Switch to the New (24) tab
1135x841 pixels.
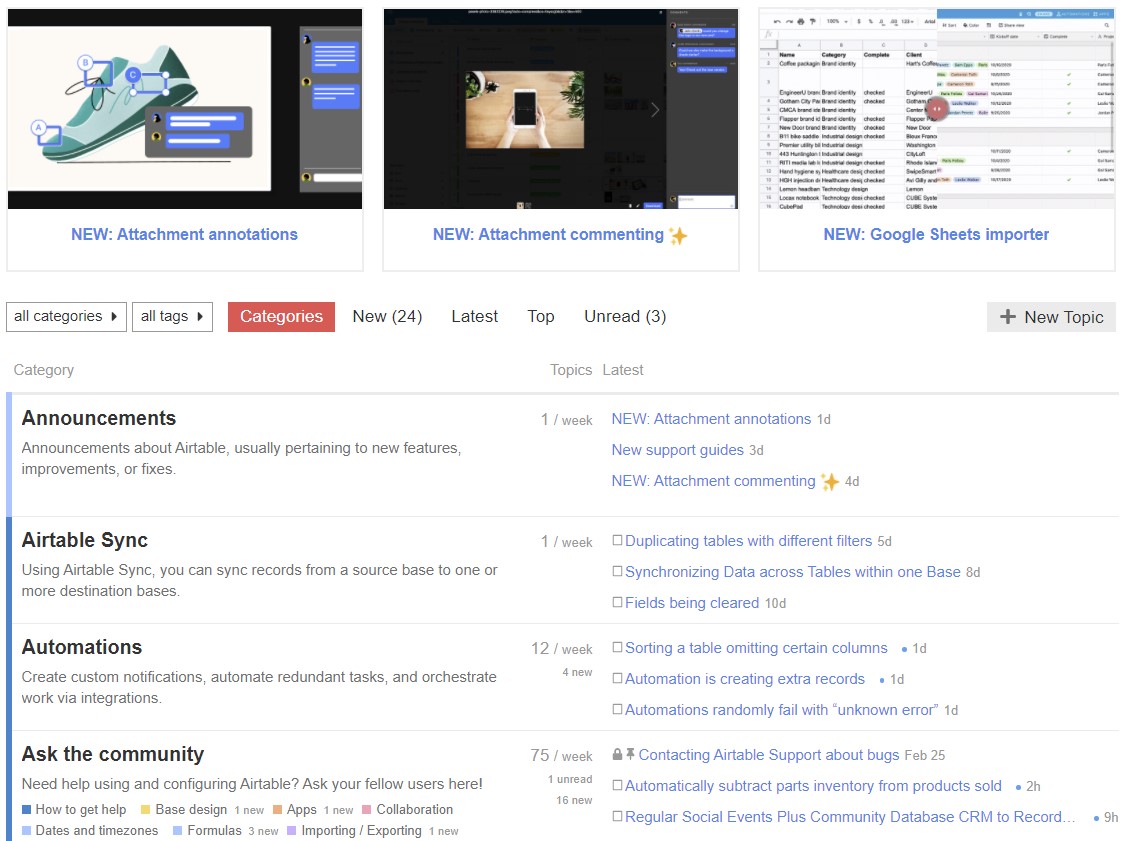387,317
